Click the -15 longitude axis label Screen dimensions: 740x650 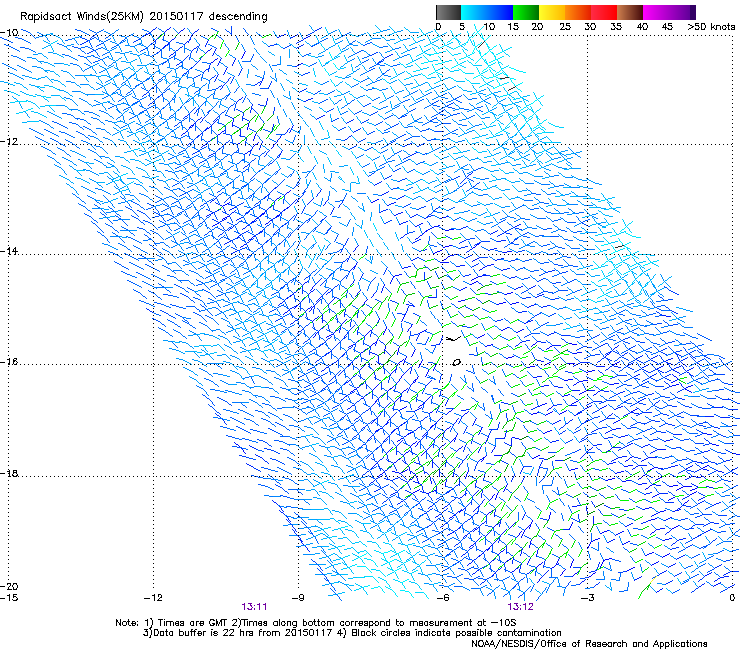coord(9,598)
